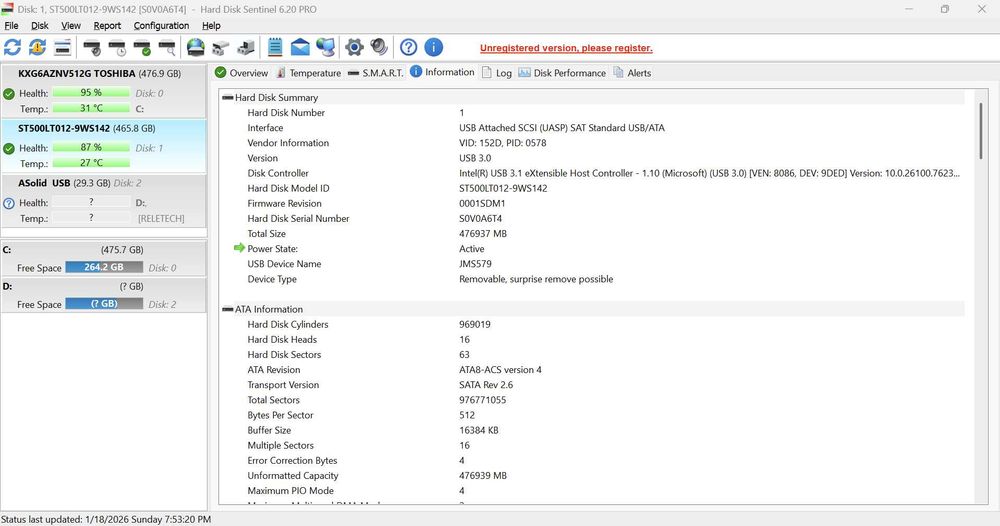
Task: Collapse the ATA Information section
Action: pyautogui.click(x=227, y=309)
